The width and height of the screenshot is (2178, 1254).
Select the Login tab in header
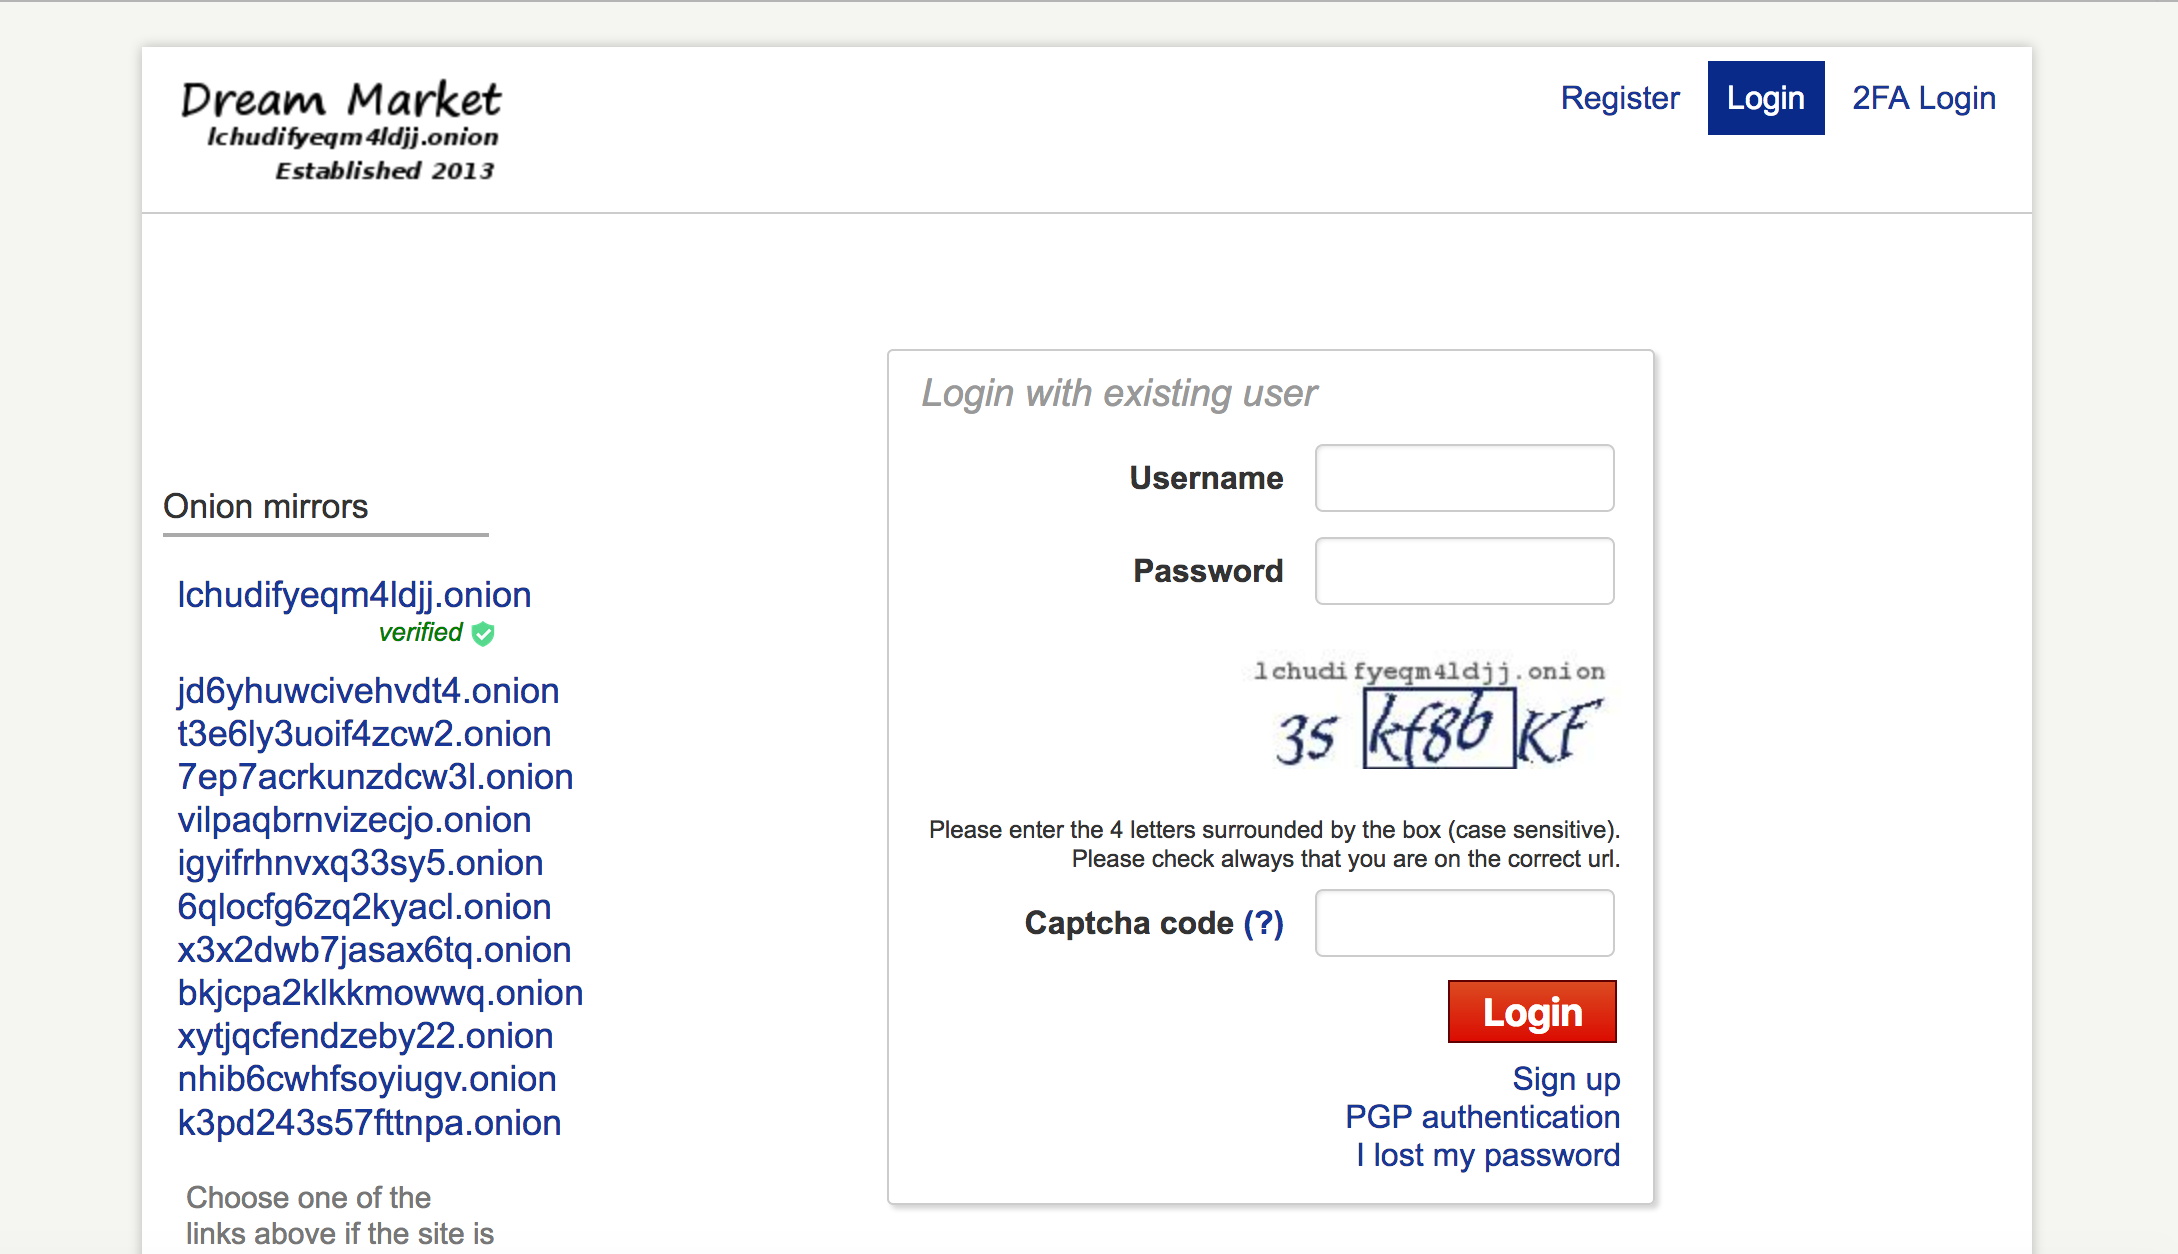coord(1765,98)
